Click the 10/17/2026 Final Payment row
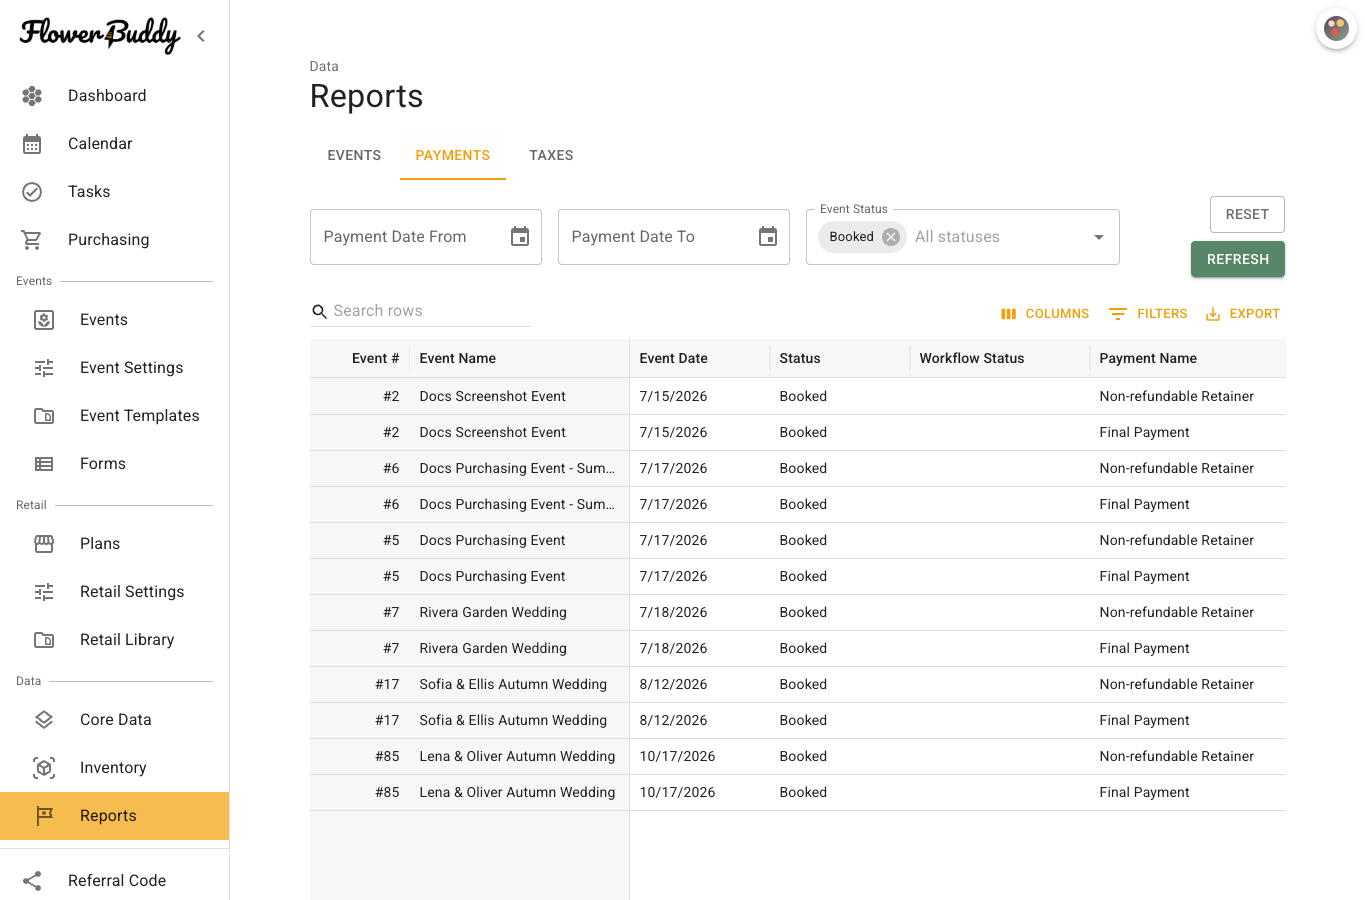Viewport: 1365px width, 900px height. click(798, 793)
